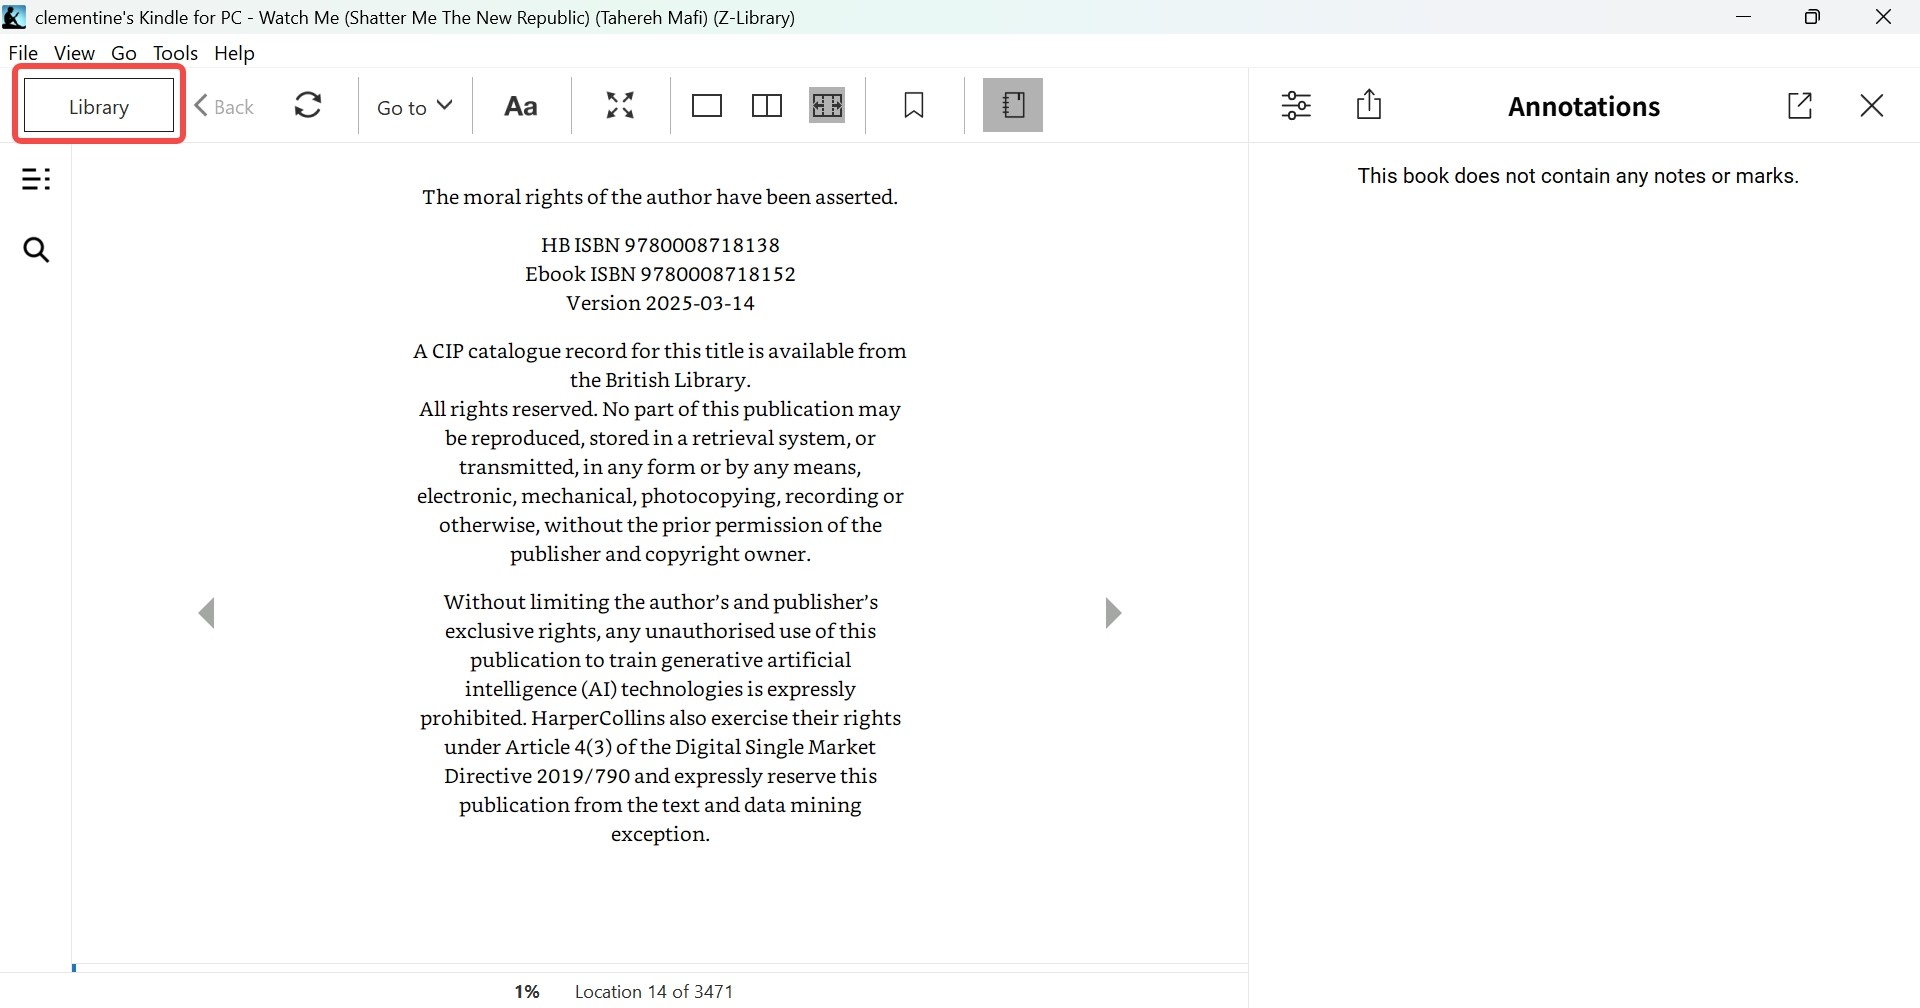Advance to the next page arrow

pos(1113,612)
